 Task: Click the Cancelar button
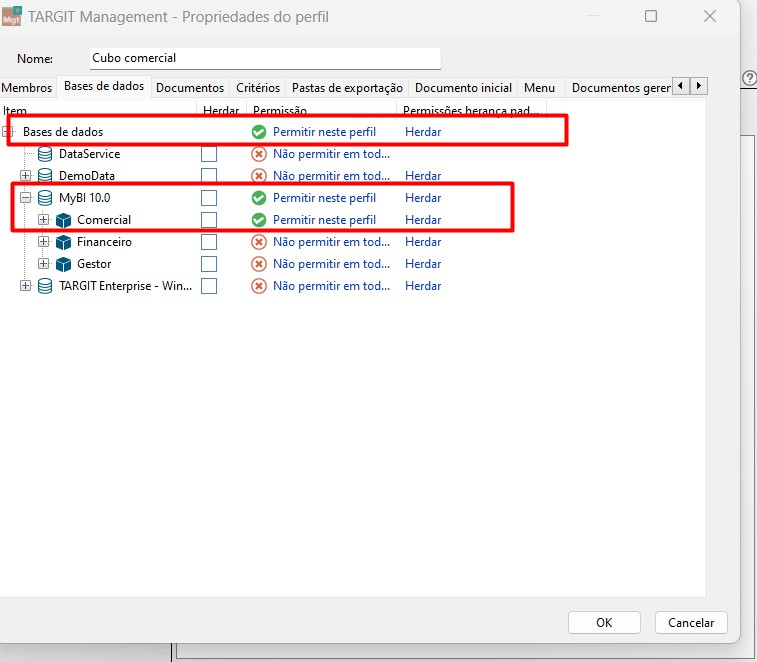[x=691, y=623]
